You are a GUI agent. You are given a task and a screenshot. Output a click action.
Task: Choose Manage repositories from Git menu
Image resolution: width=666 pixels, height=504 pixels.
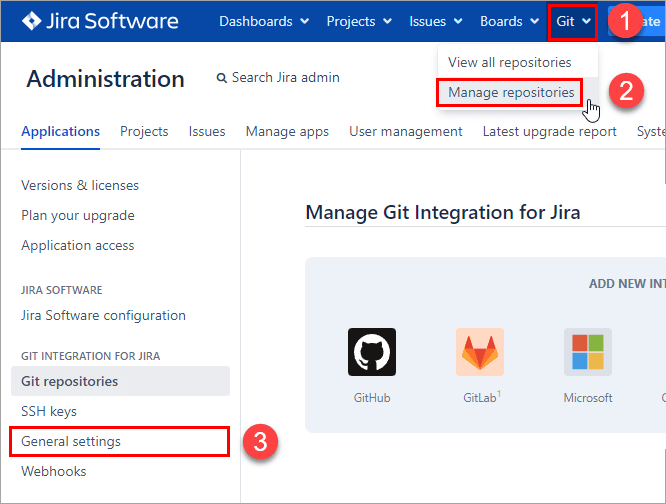pos(511,92)
